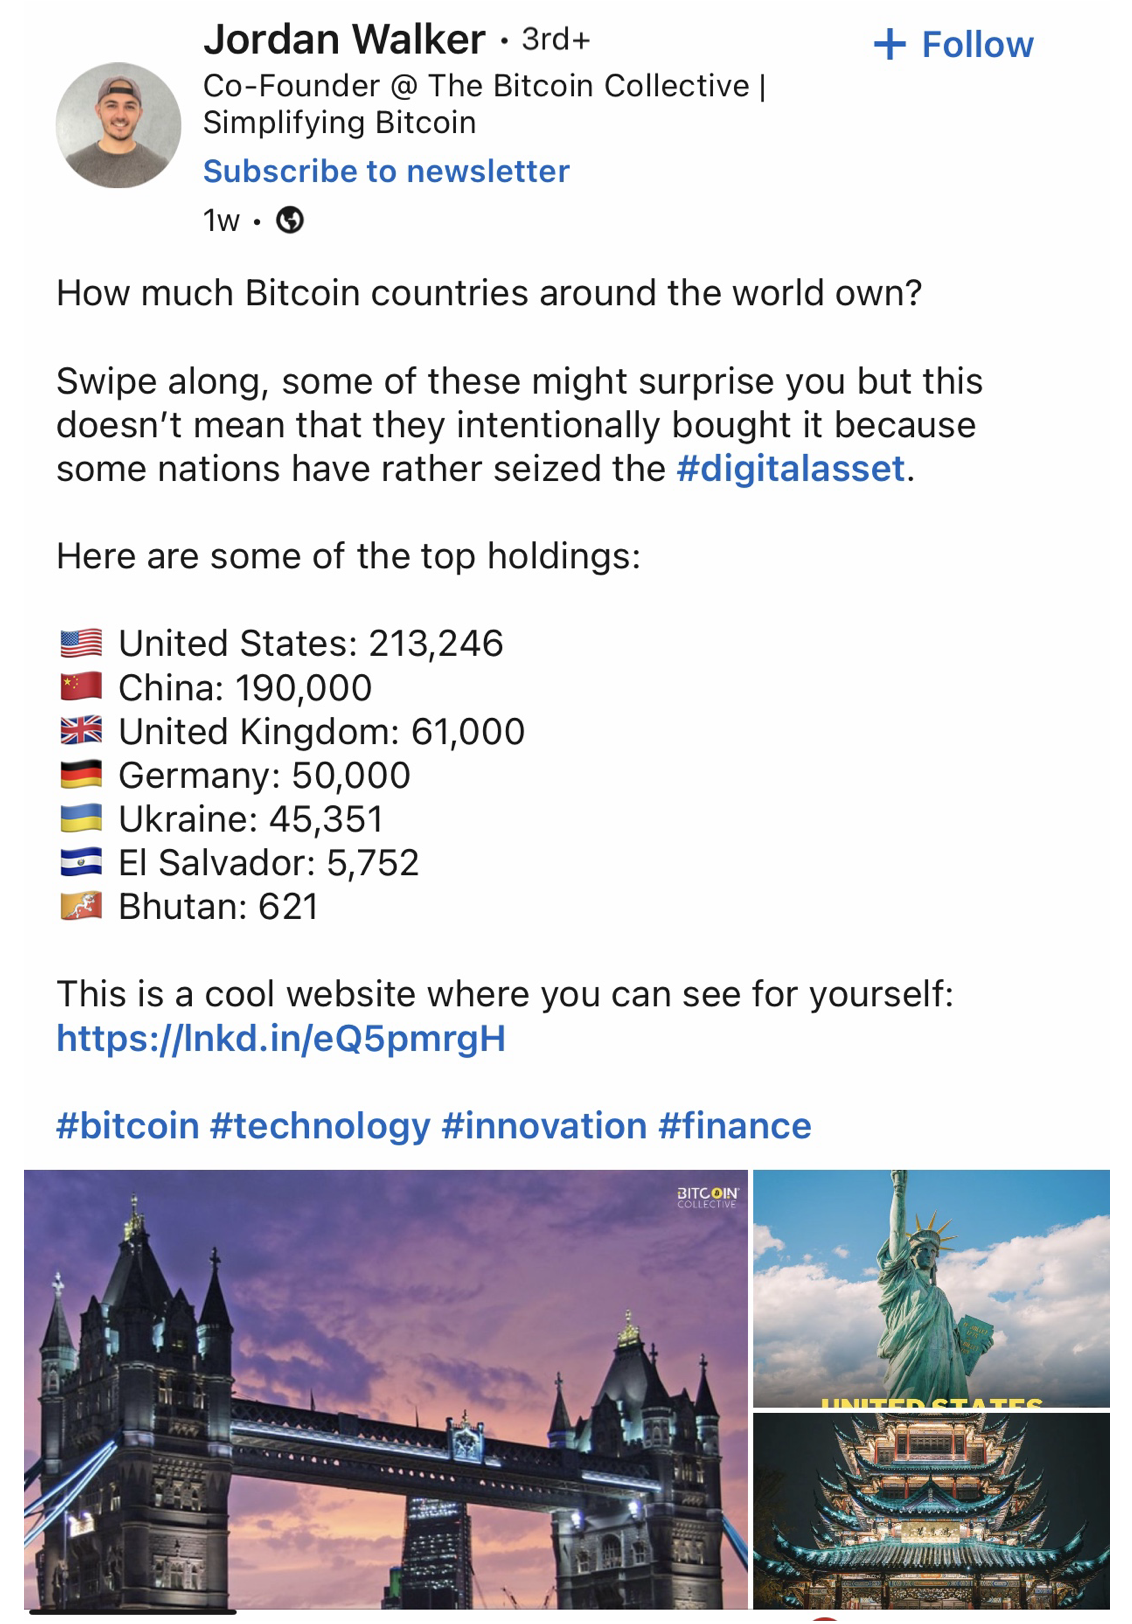Click the China flag emoji
This screenshot has width=1132, height=1624.
click(x=81, y=687)
